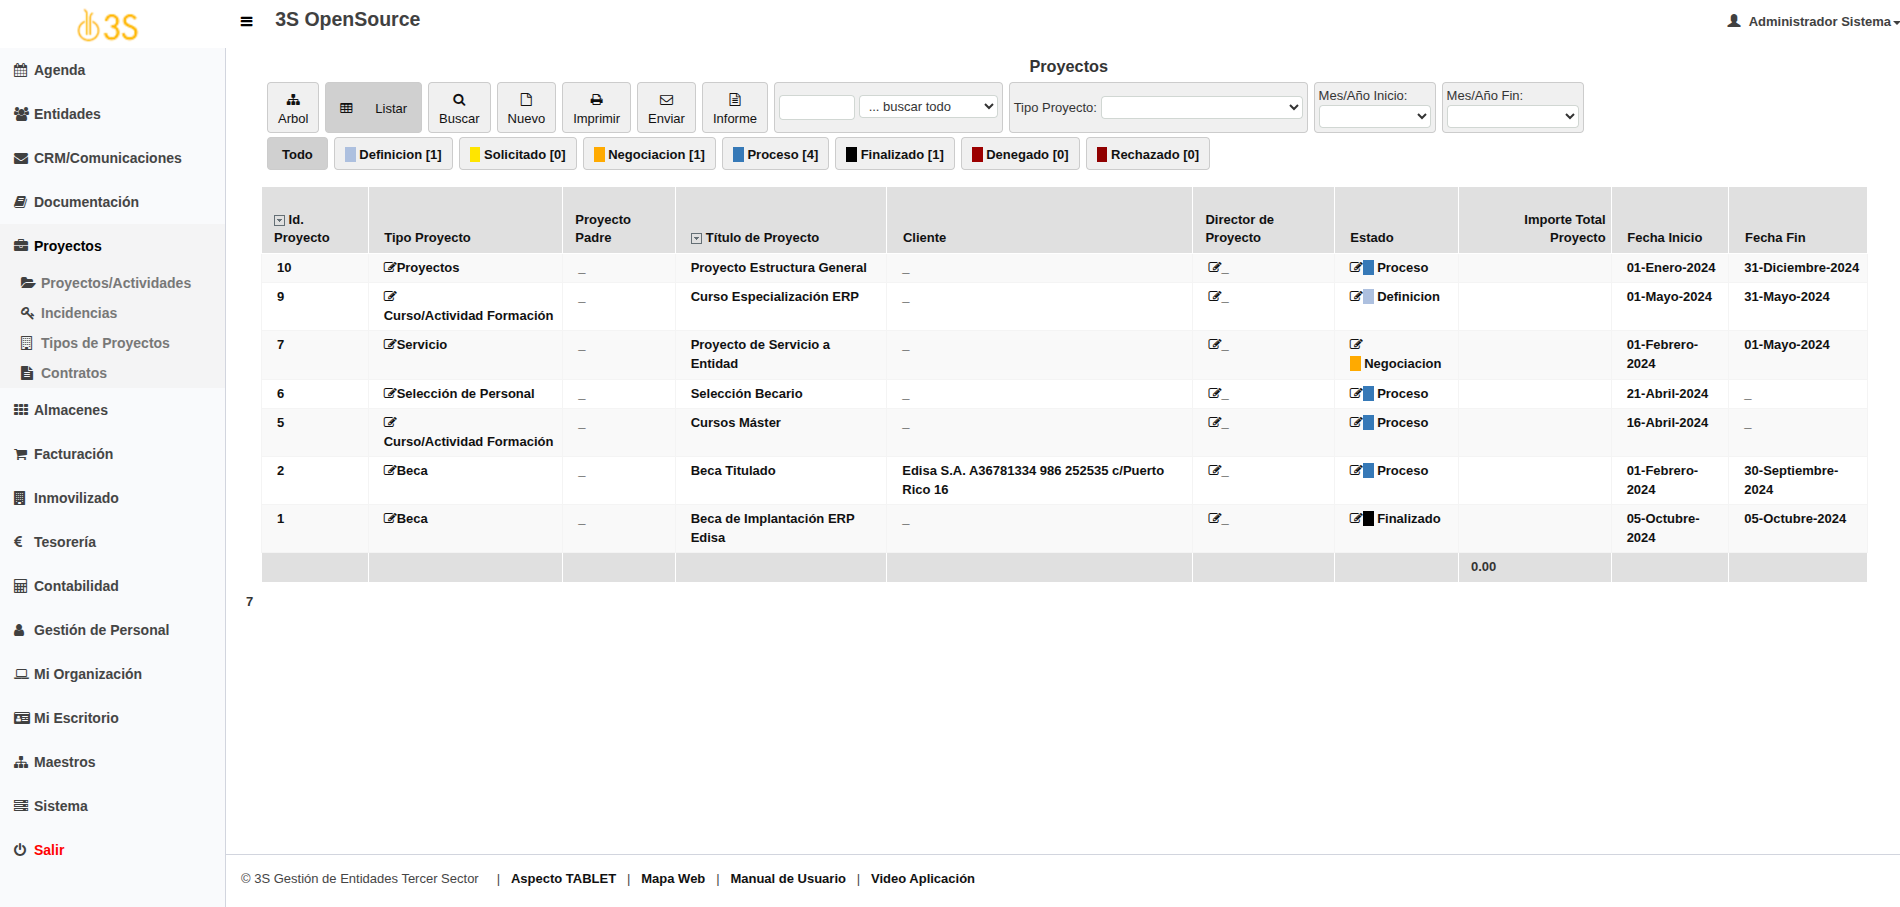The width and height of the screenshot is (1900, 907).
Task: Edit the director for project 10
Action: [x=1214, y=267]
